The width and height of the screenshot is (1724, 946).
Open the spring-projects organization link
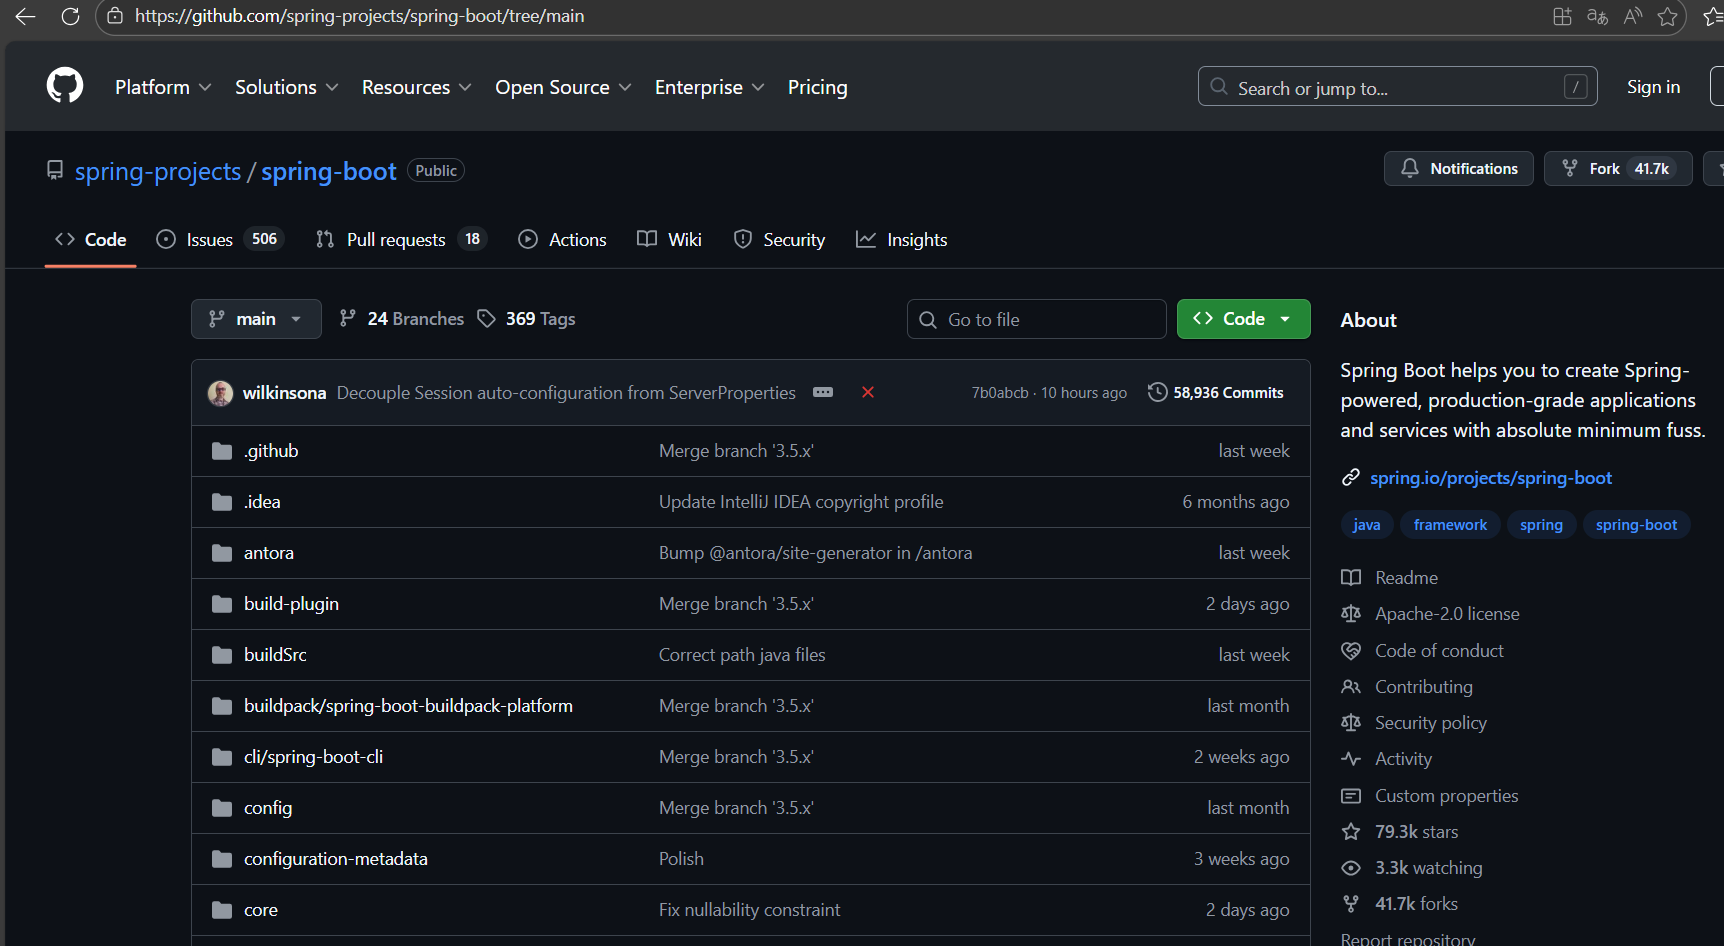click(x=158, y=171)
